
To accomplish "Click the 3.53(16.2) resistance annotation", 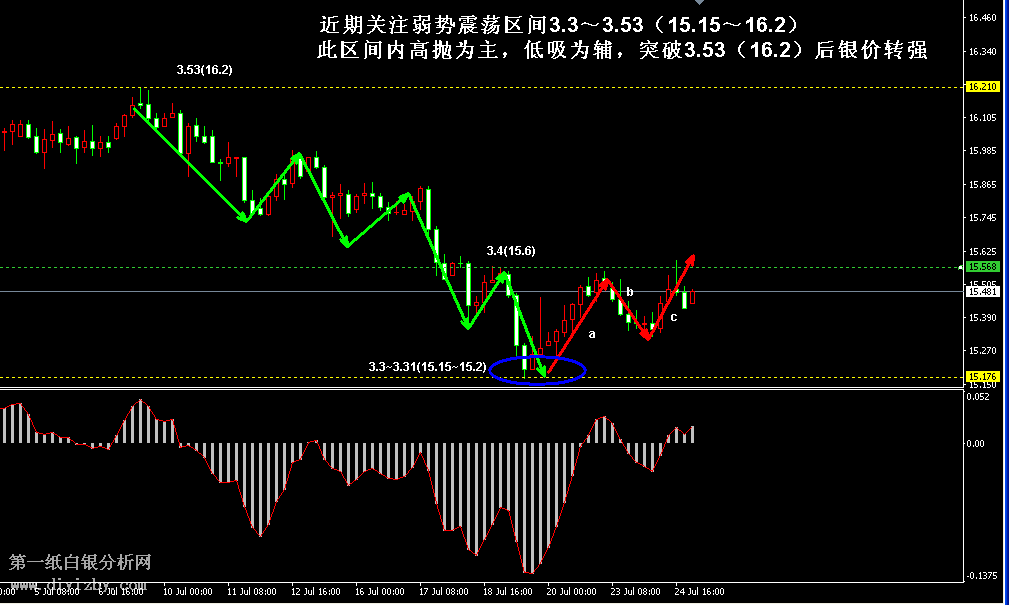I will (204, 70).
